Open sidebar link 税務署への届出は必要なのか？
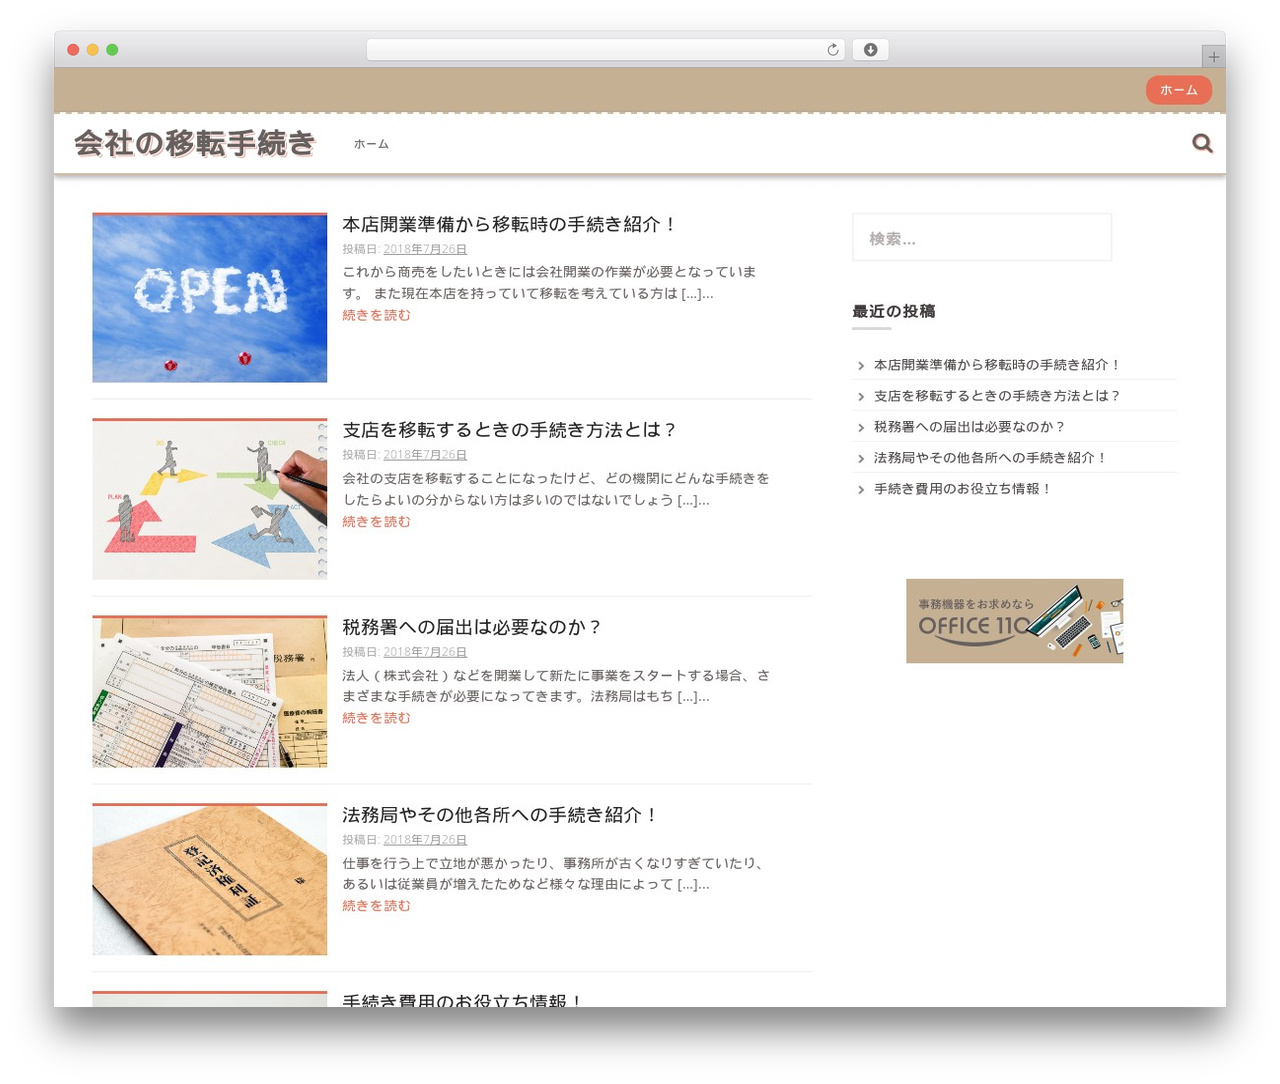 [970, 427]
